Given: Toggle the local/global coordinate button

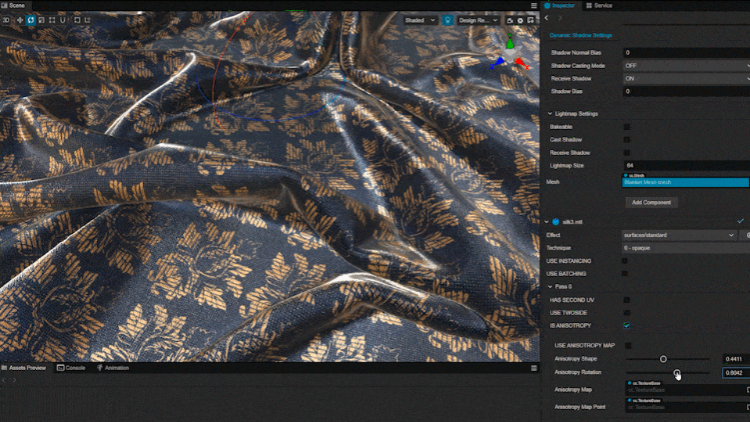Looking at the screenshot, I should 88,20.
